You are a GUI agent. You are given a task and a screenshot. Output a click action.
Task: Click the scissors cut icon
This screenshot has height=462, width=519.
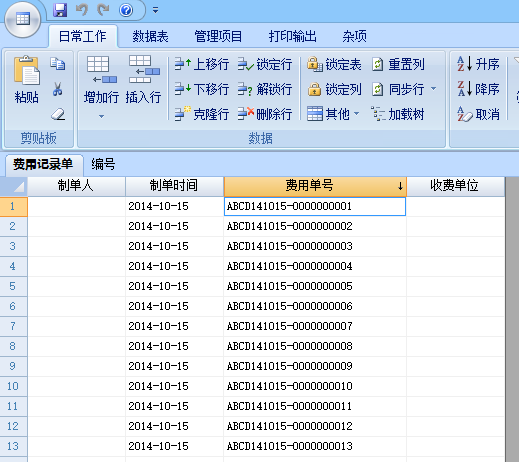pyautogui.click(x=58, y=89)
